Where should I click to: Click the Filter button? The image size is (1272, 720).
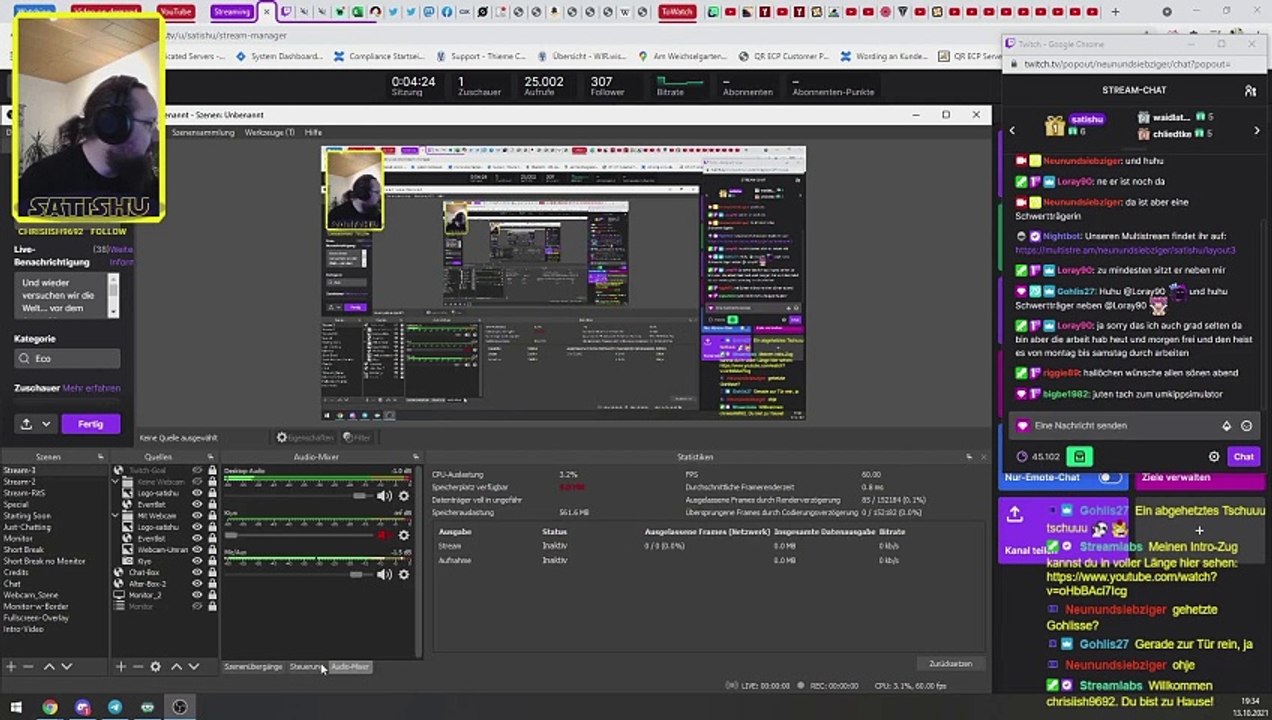point(357,437)
